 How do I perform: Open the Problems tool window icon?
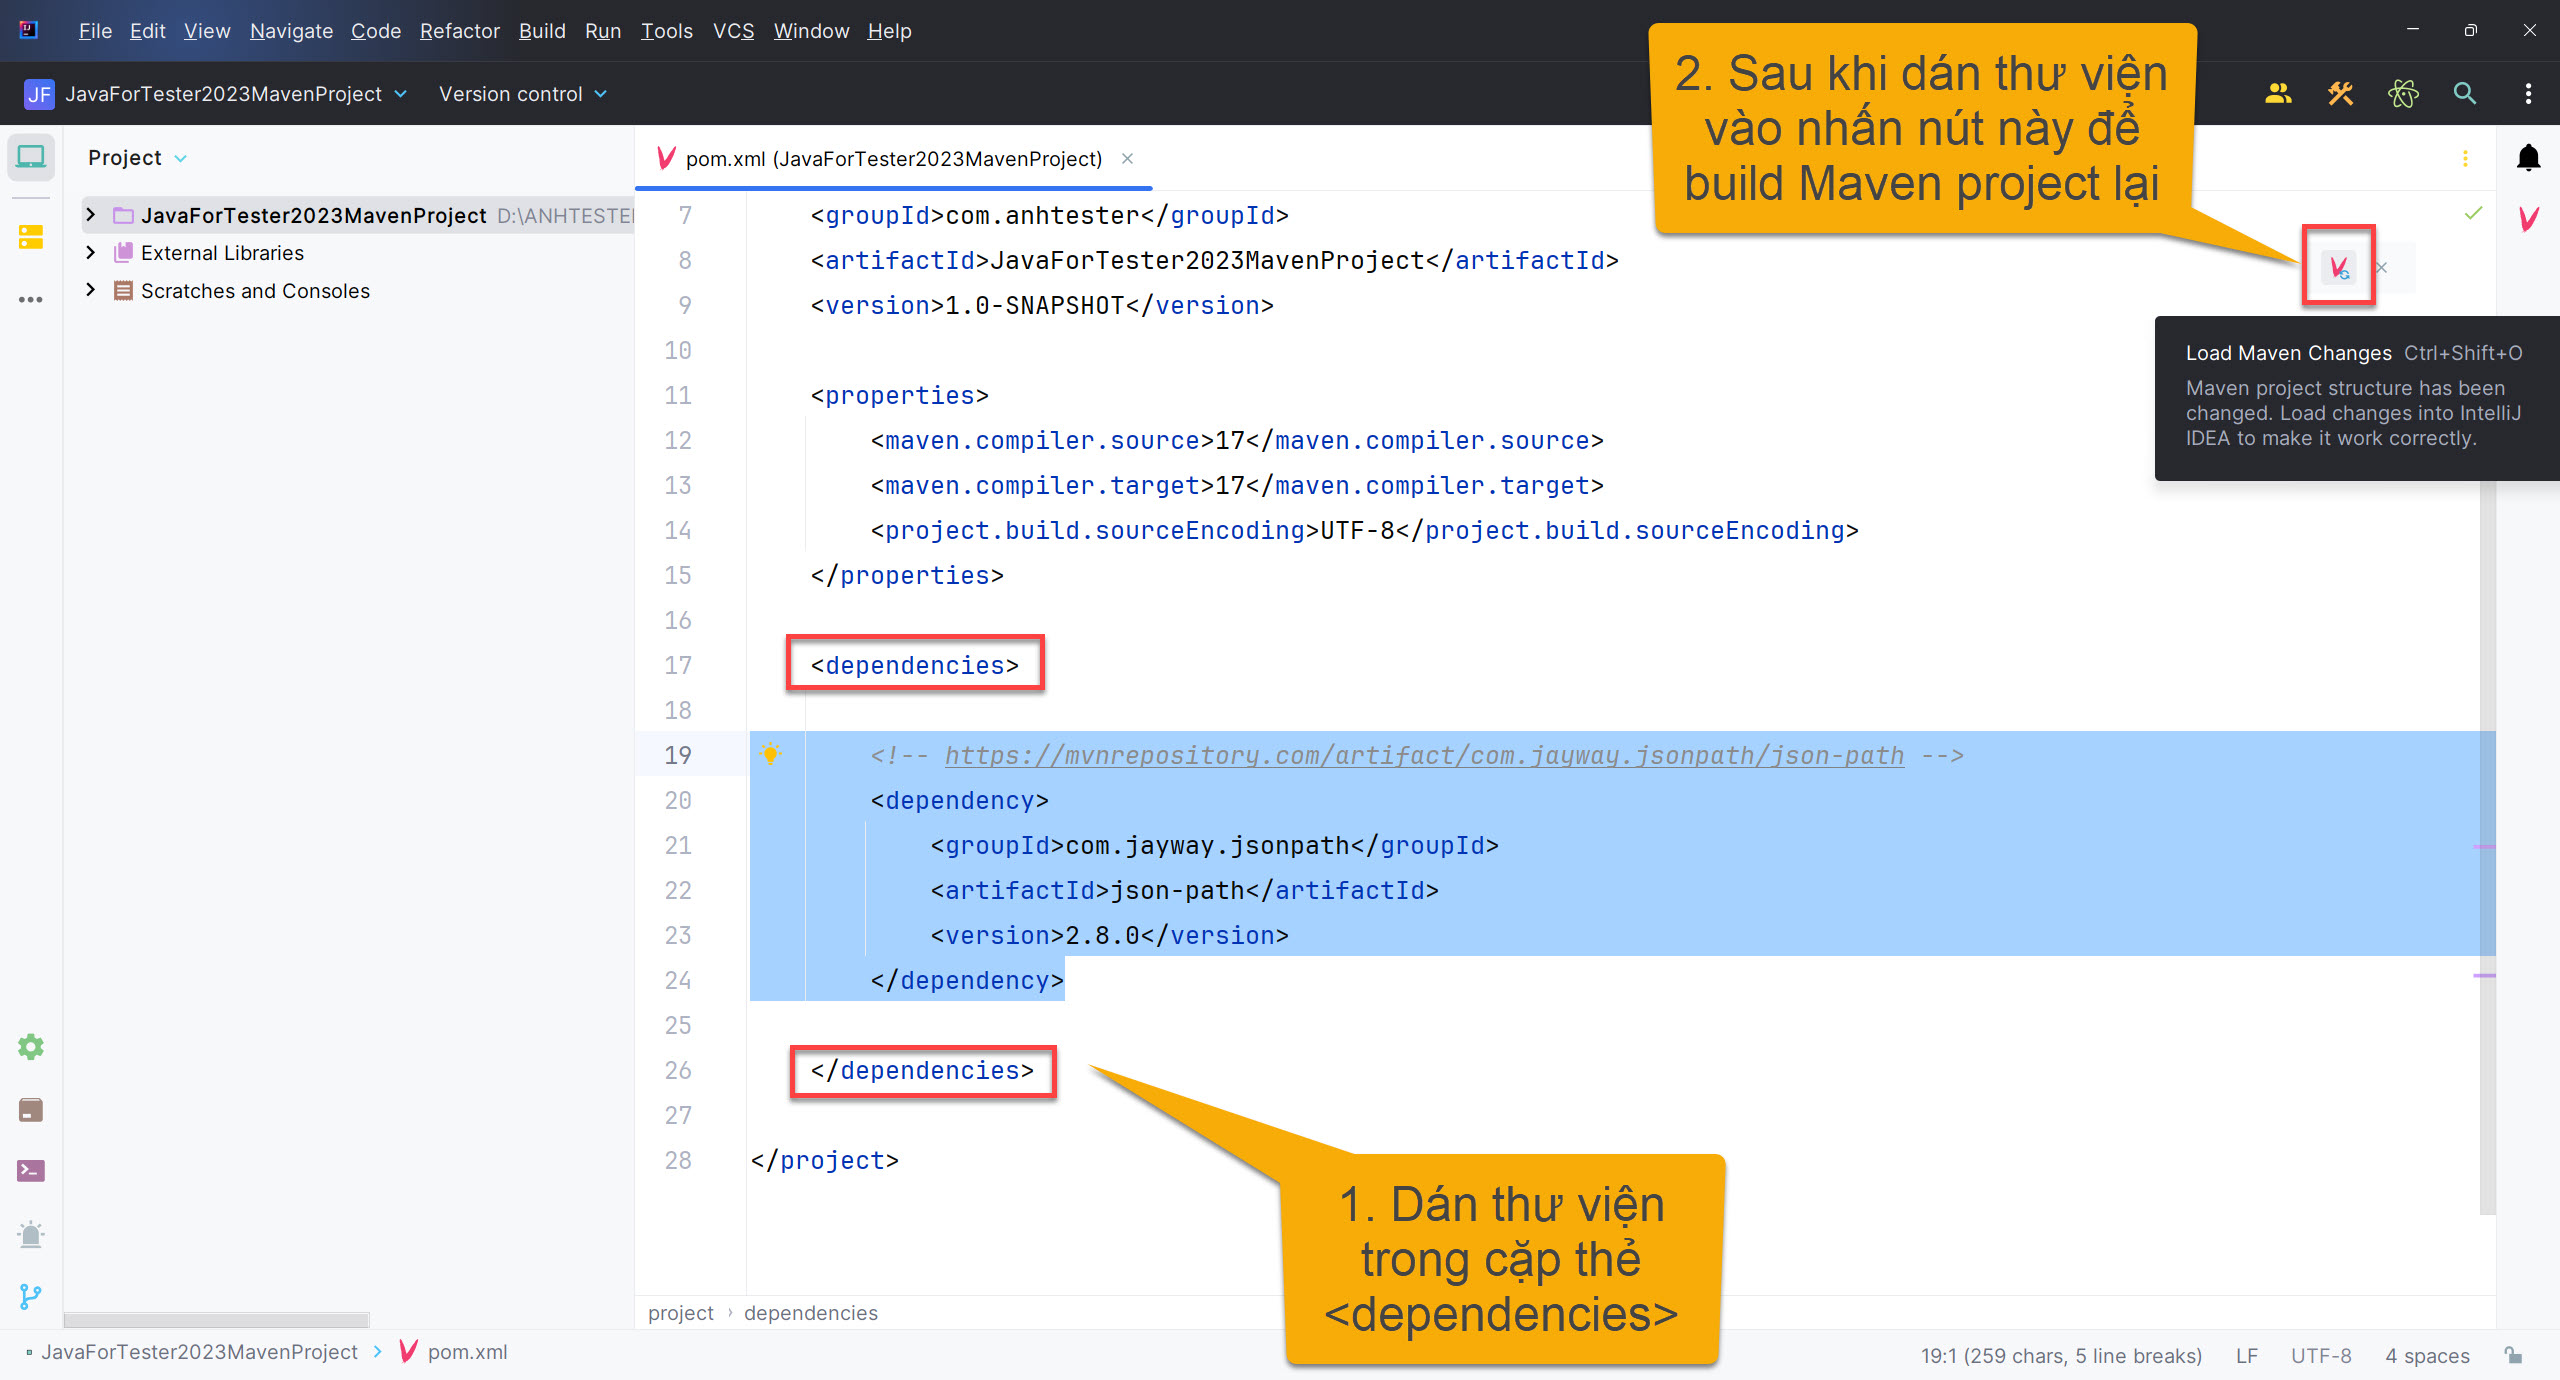(31, 1234)
